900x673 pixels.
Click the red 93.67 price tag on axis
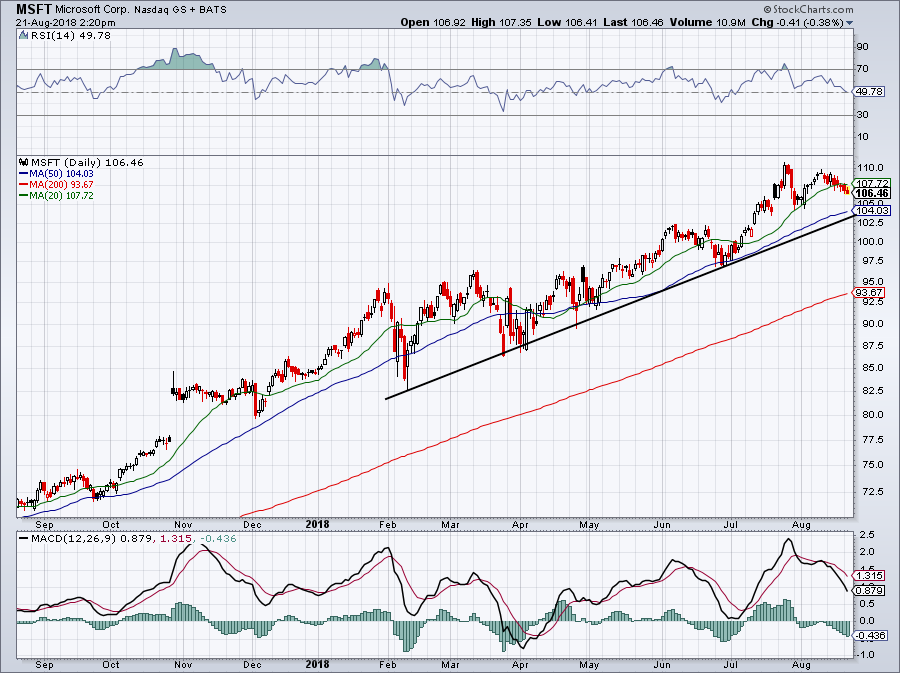pyautogui.click(x=870, y=293)
